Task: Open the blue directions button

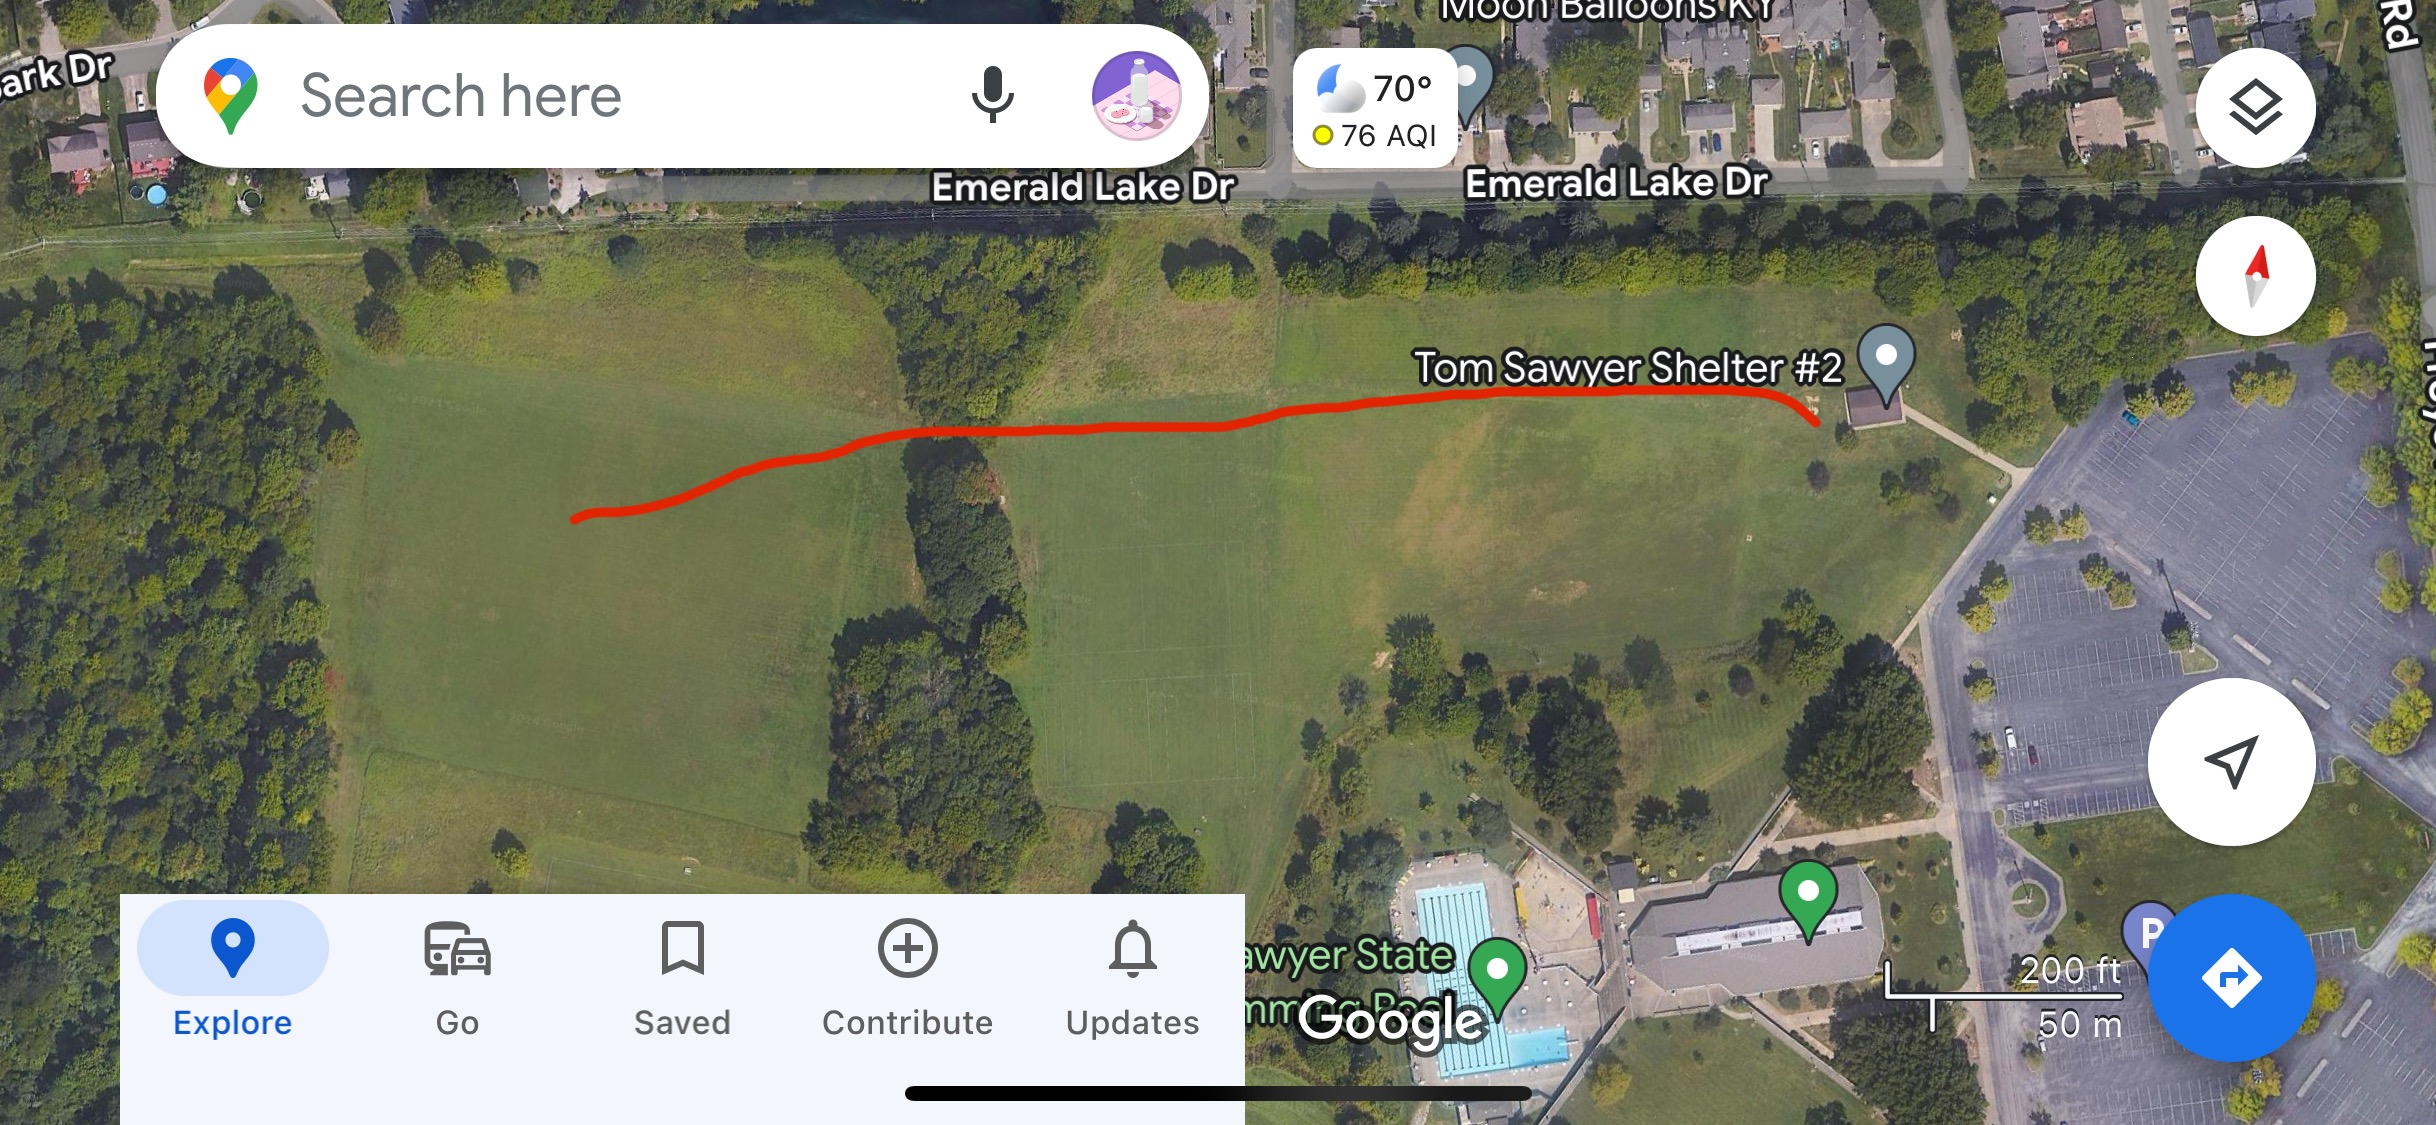Action: [2231, 977]
